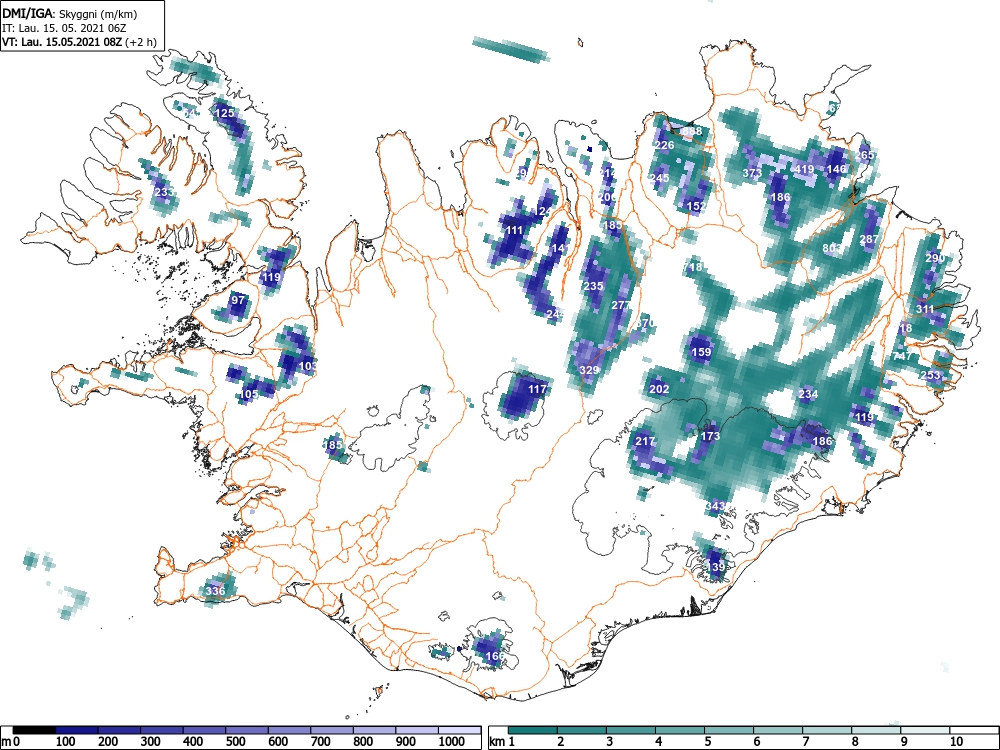Click the DMI/IGA Skyggni (m/km) title text
1000x750 pixels.
pyautogui.click(x=70, y=13)
